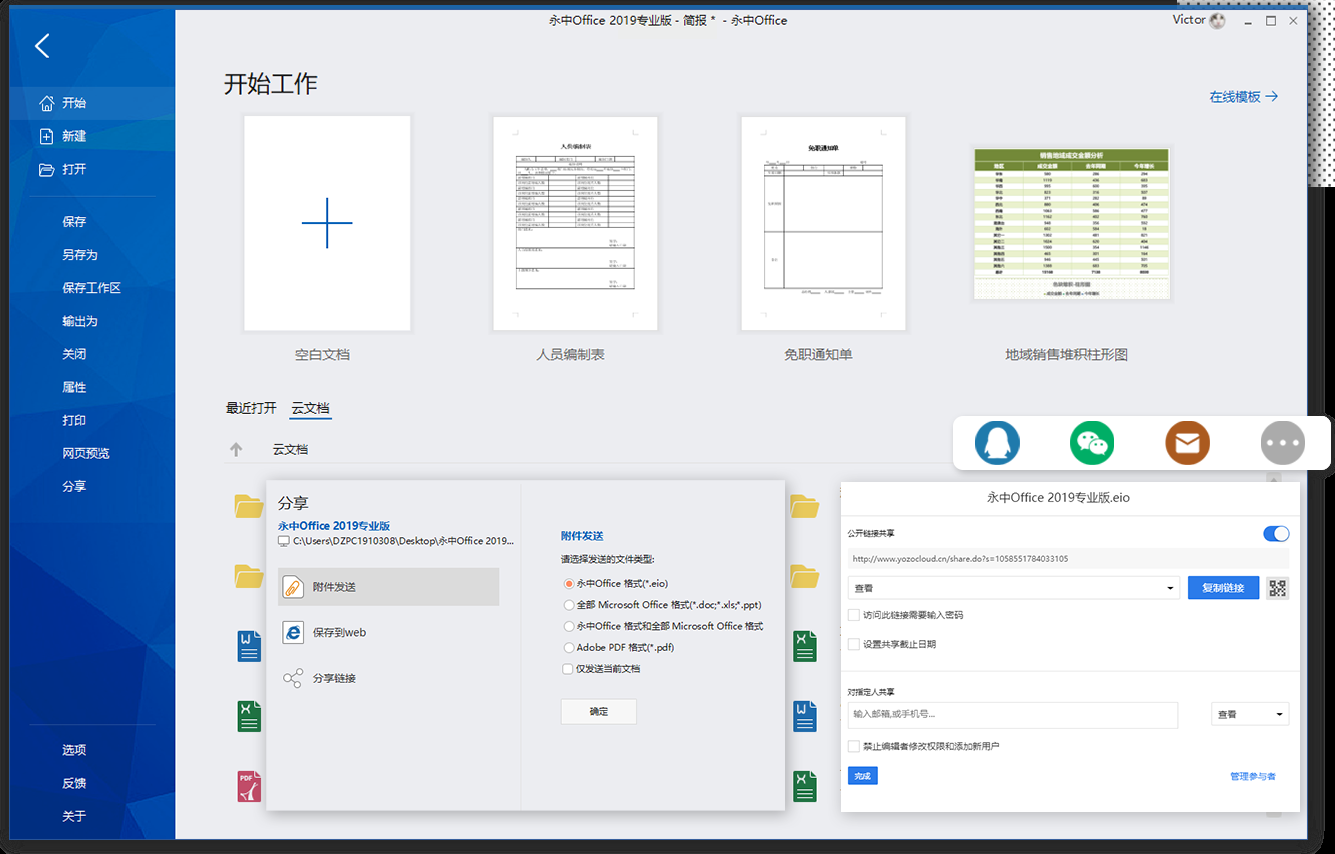Switch to the 最近打开 tab

[x=251, y=408]
